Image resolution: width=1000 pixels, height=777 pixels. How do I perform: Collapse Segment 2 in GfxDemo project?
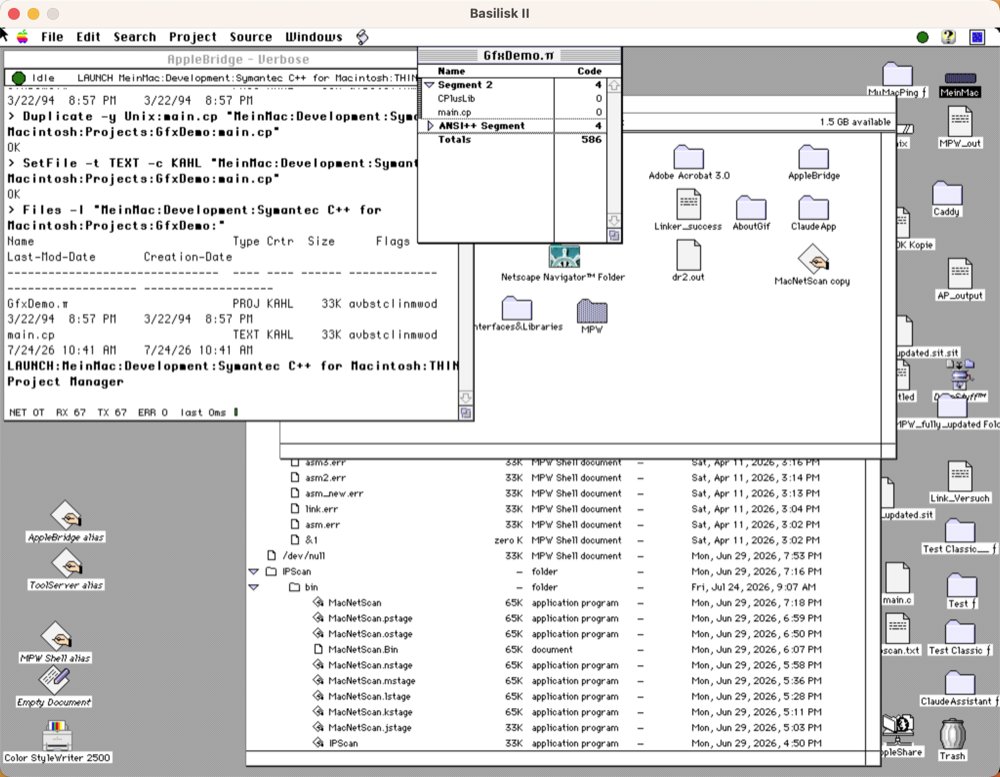coord(429,85)
